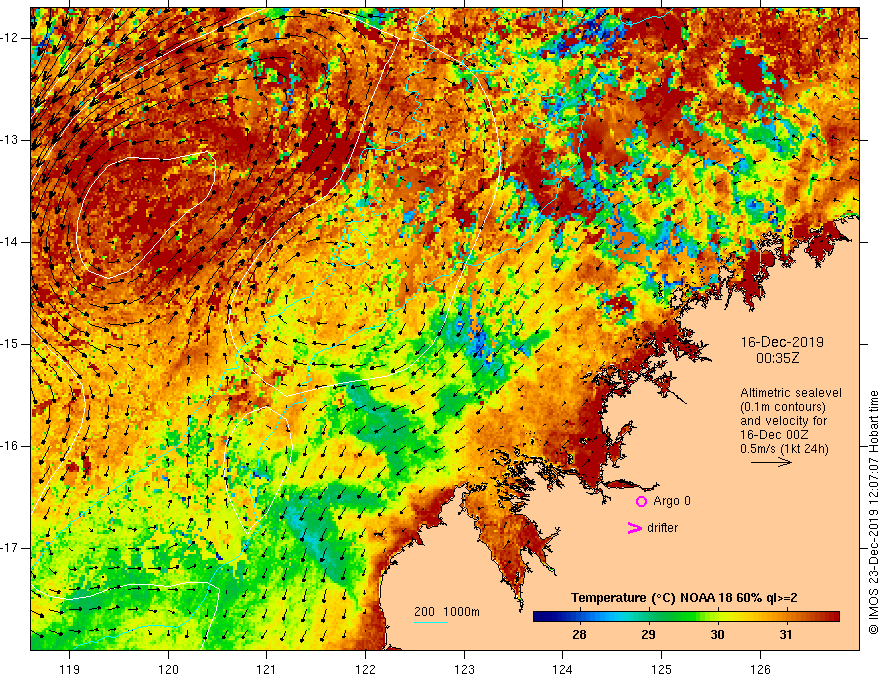This screenshot has width=880, height=680.
Task: Click the '0.5m/s (1kt 24h)' text
Action: point(784,449)
